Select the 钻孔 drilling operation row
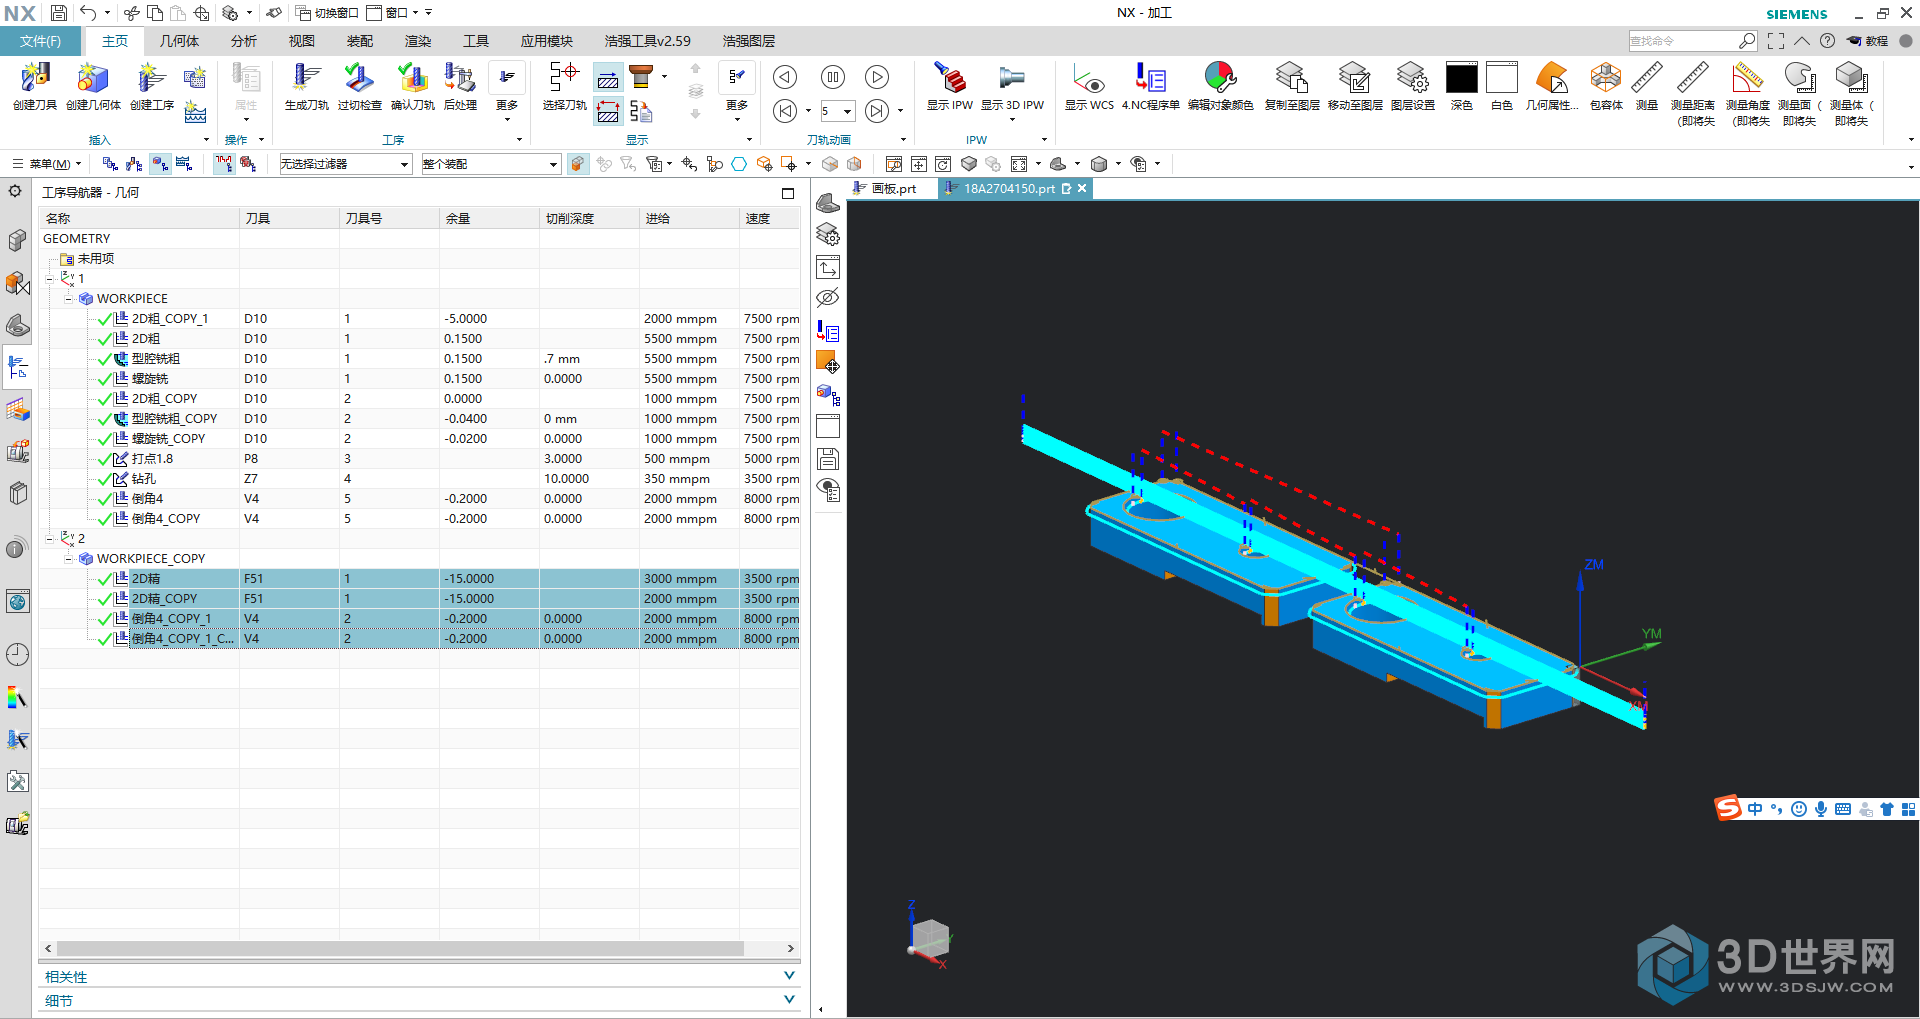1920x1019 pixels. click(x=419, y=479)
